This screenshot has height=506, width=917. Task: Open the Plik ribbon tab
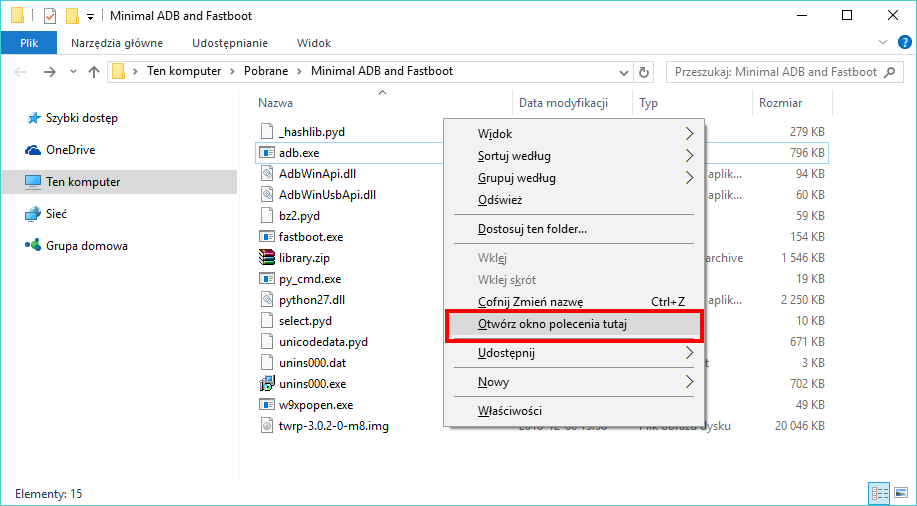29,43
